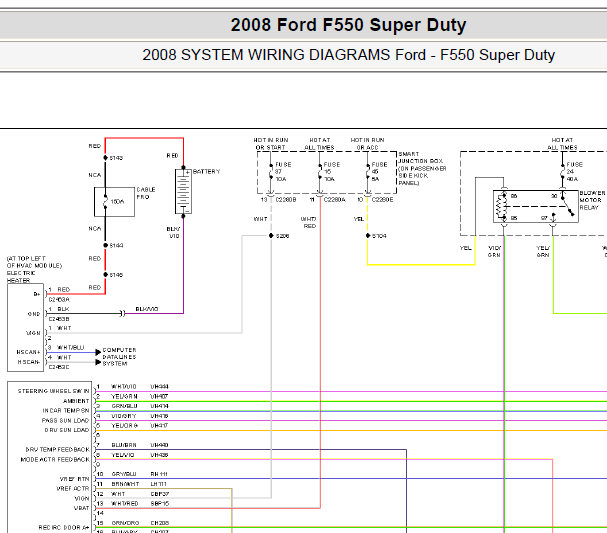Click the S145 splice label below S144

point(116,275)
